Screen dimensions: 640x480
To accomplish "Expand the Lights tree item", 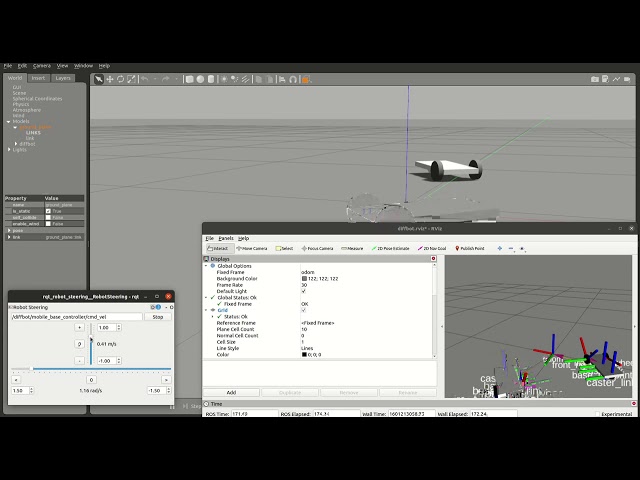I will [9, 150].
